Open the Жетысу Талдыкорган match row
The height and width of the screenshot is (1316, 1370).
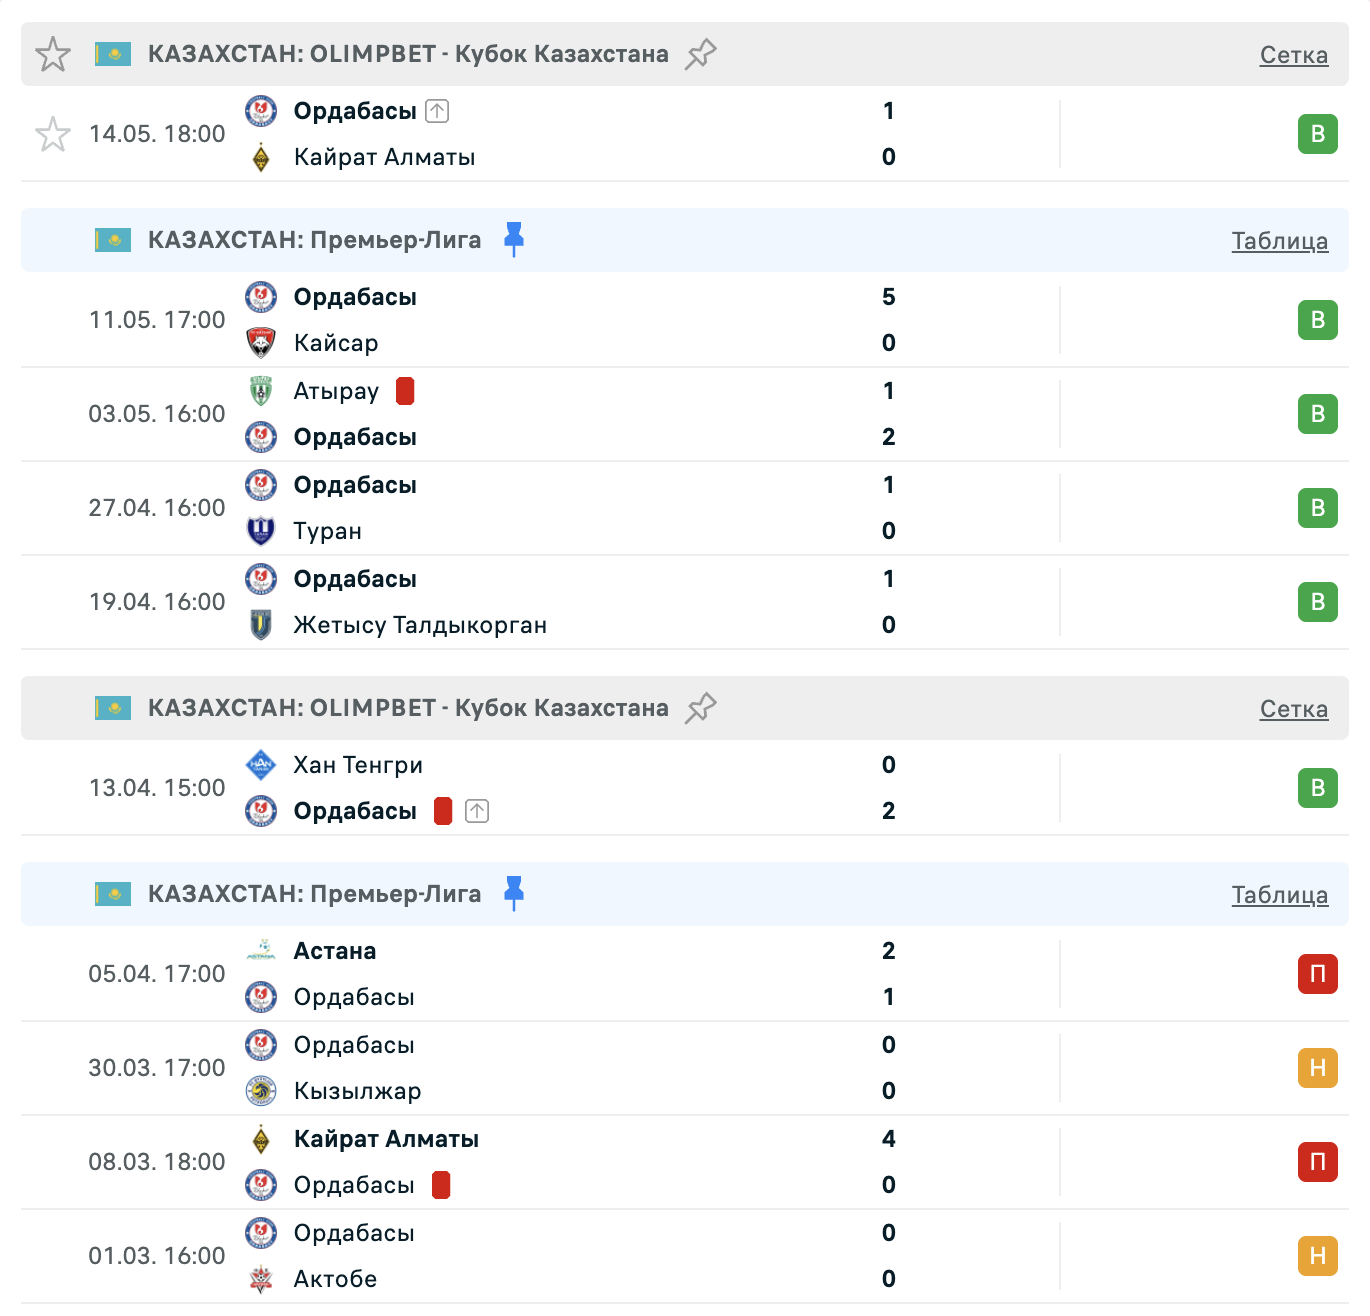(685, 602)
